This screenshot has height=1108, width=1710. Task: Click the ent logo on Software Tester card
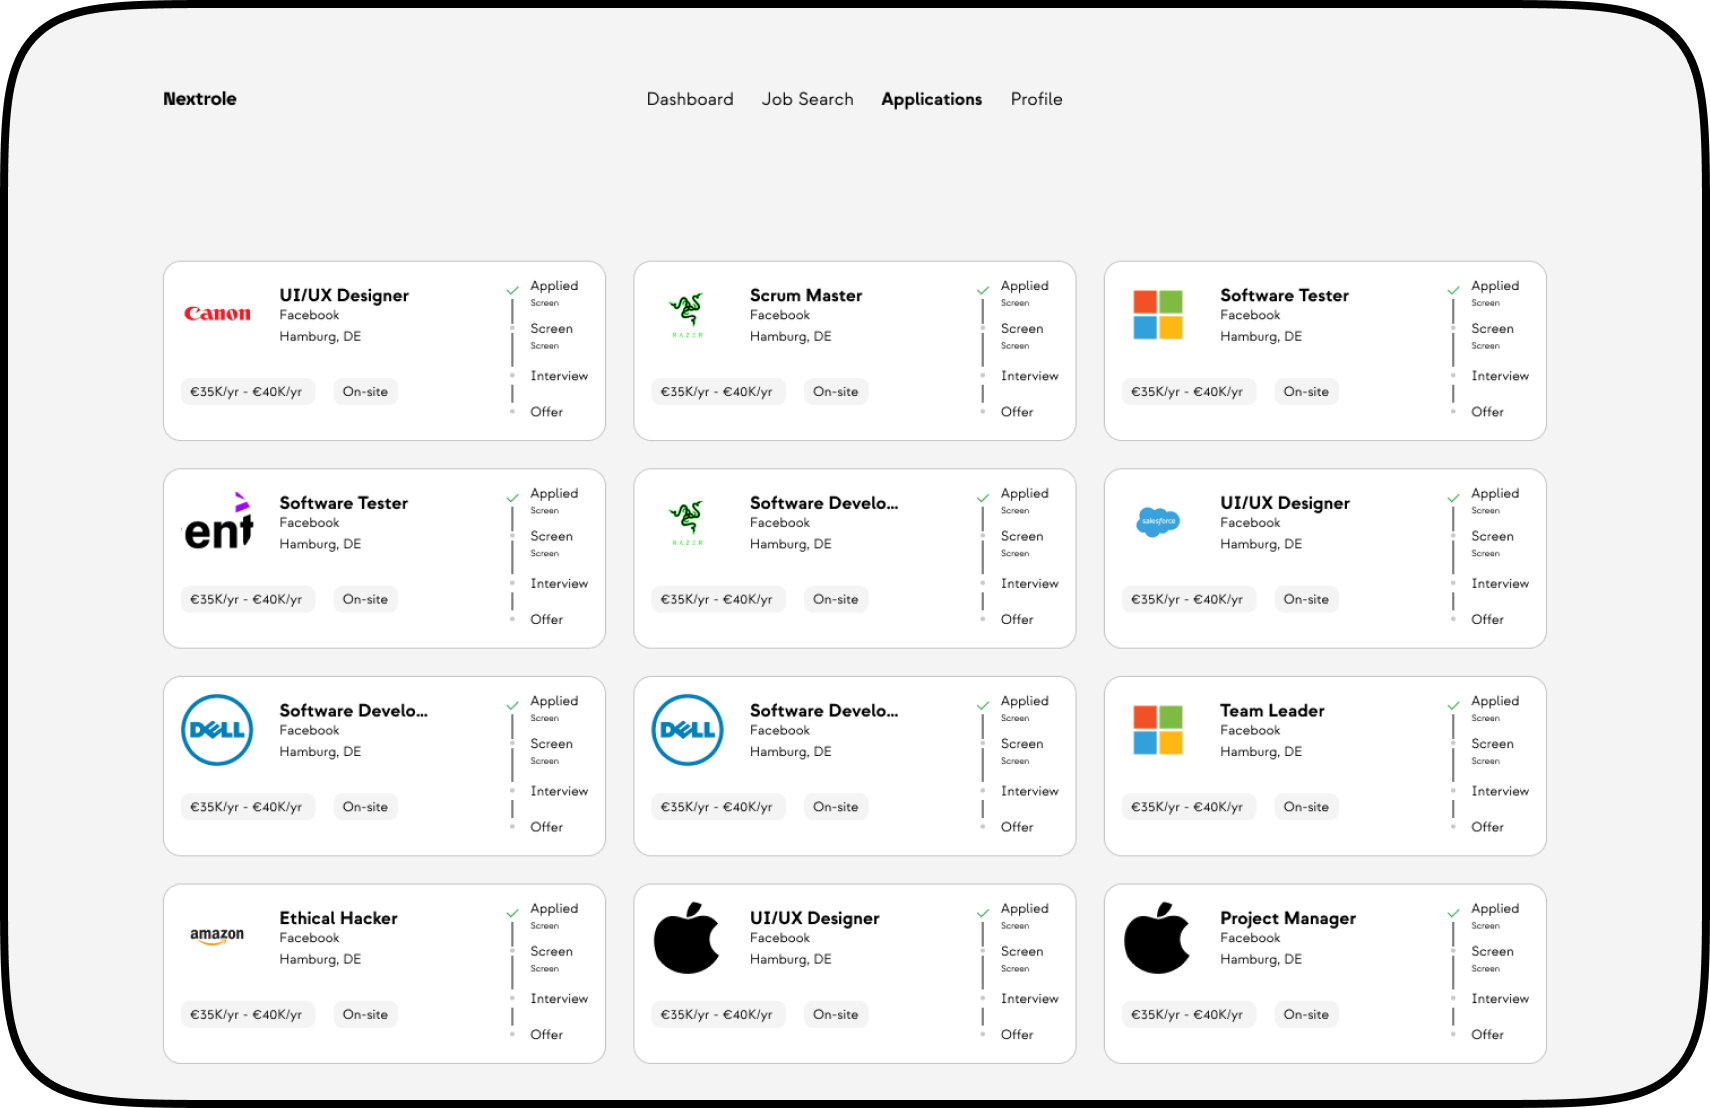click(x=218, y=522)
